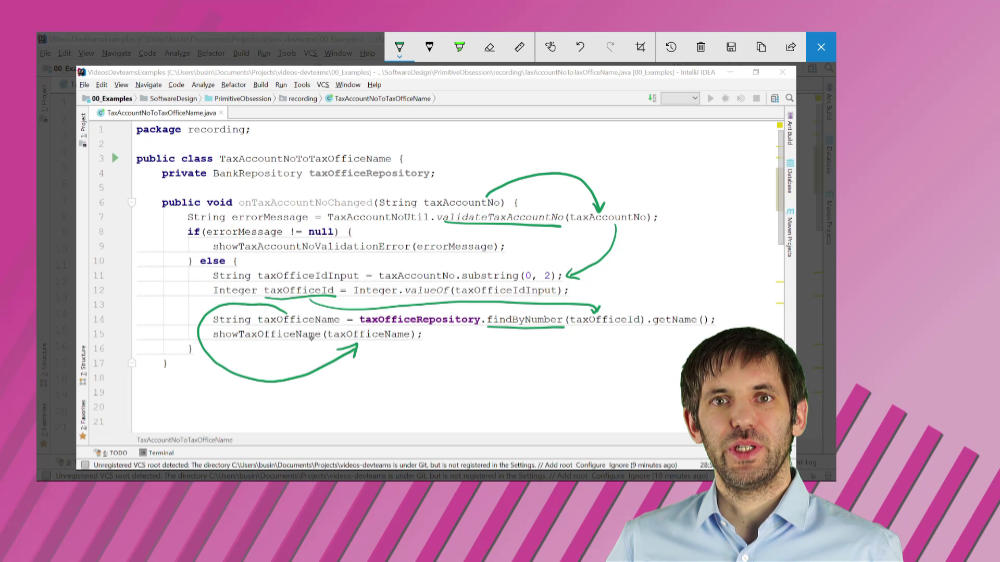The width and height of the screenshot is (1000, 562).
Task: Click the undo arrow in the annotation toolbar
Action: [x=580, y=47]
